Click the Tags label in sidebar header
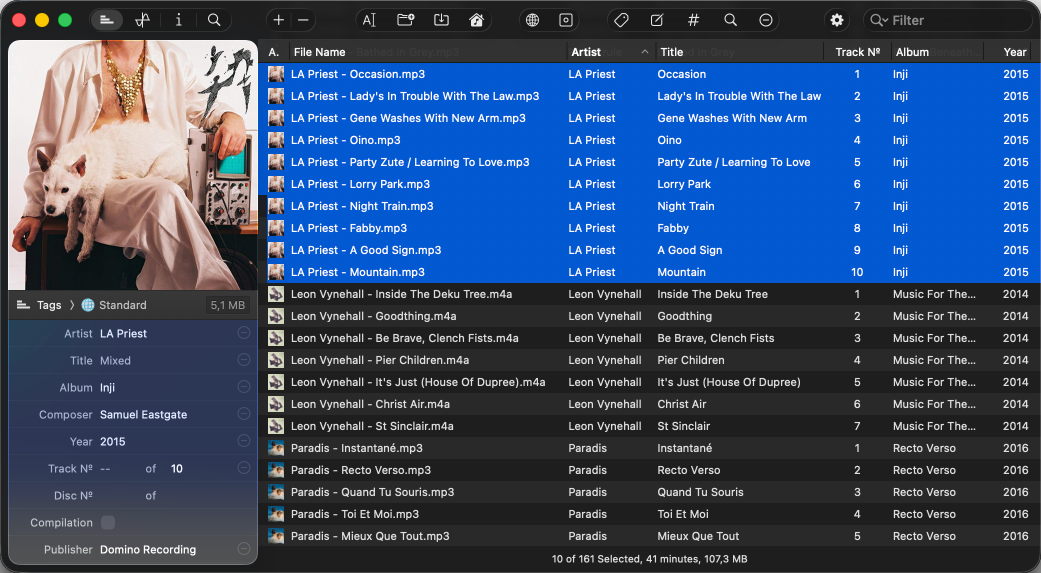The height and width of the screenshot is (573, 1041). (49, 305)
